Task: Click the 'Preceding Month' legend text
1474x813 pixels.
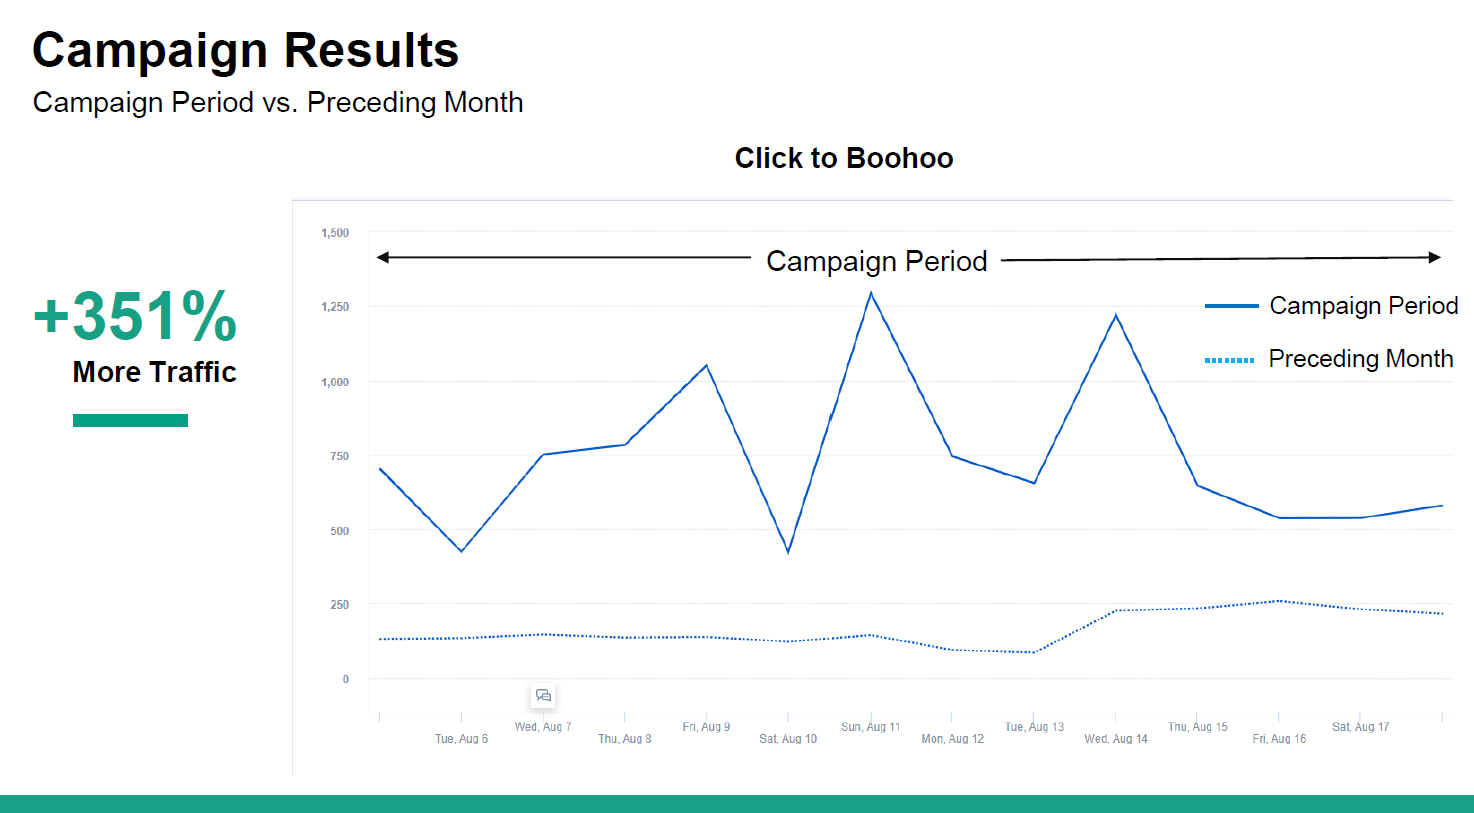Action: 1360,359
